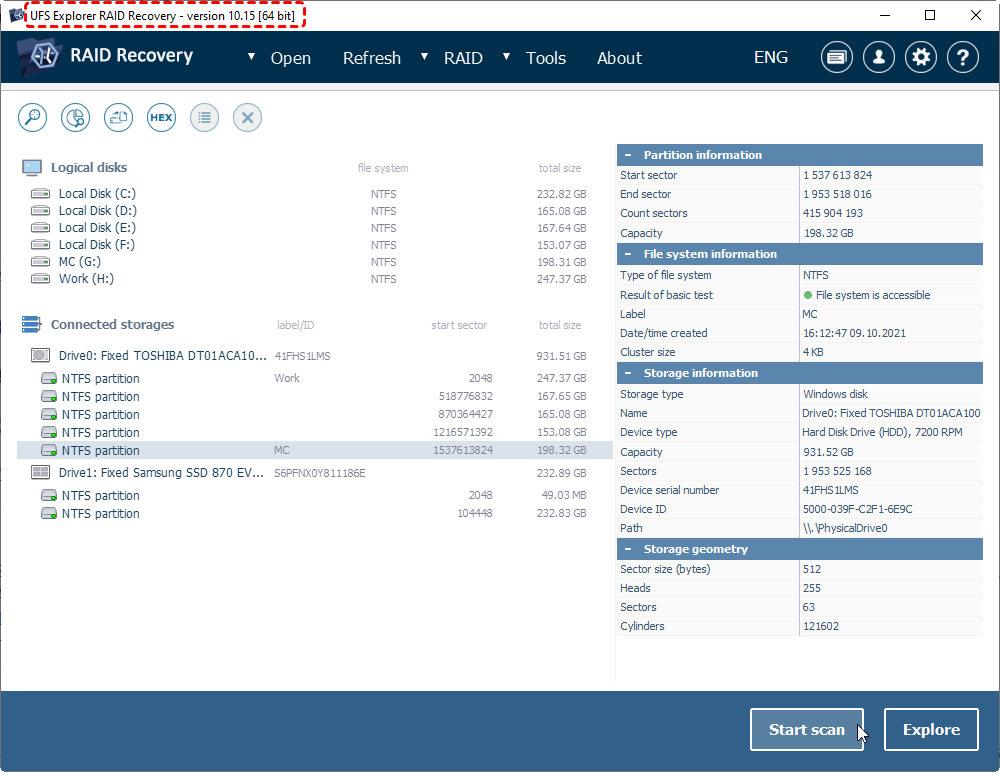Expand the dropdown arrow before RAID
The width and height of the screenshot is (1000, 772).
click(x=425, y=57)
